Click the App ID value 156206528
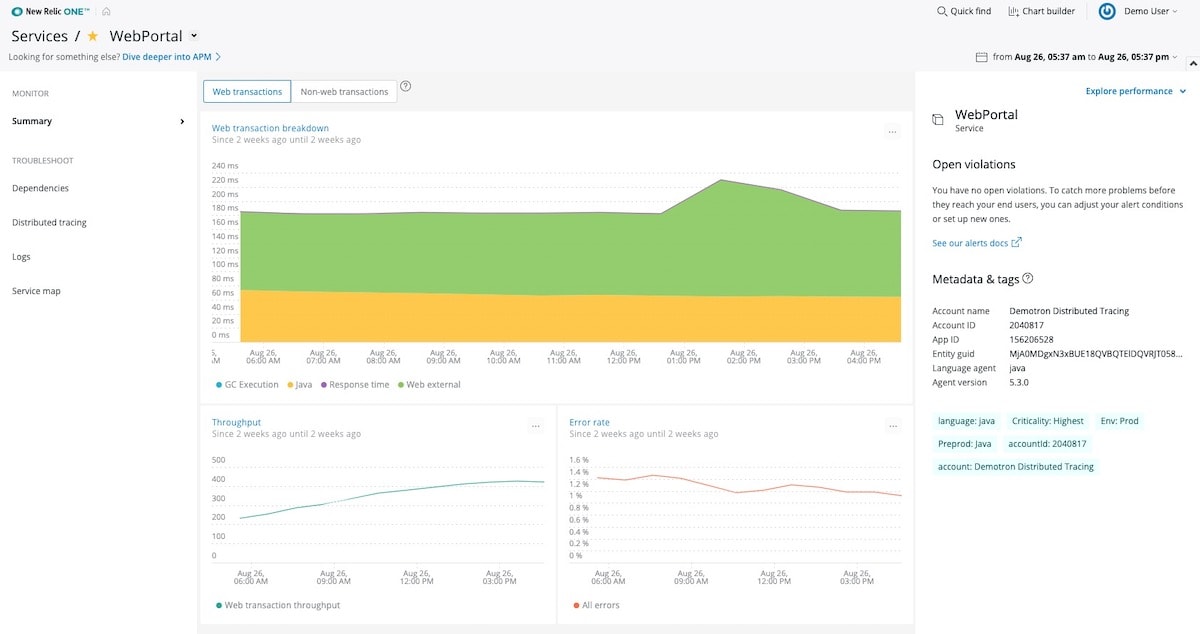Image resolution: width=1200 pixels, height=634 pixels. [x=1031, y=339]
